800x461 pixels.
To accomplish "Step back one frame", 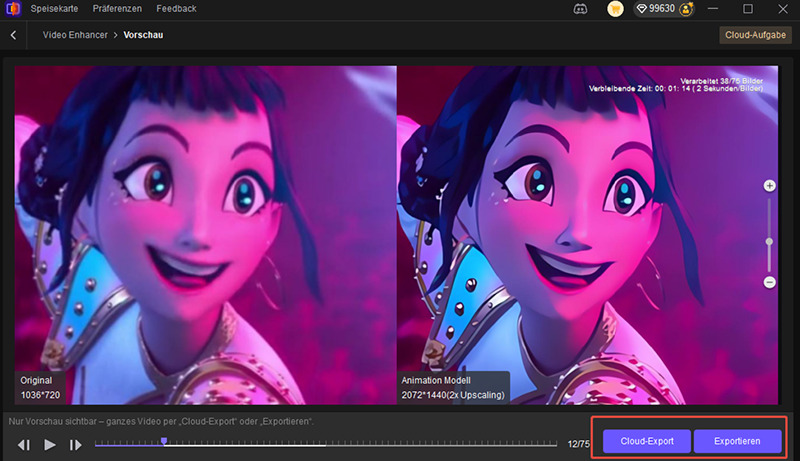I will [23, 445].
